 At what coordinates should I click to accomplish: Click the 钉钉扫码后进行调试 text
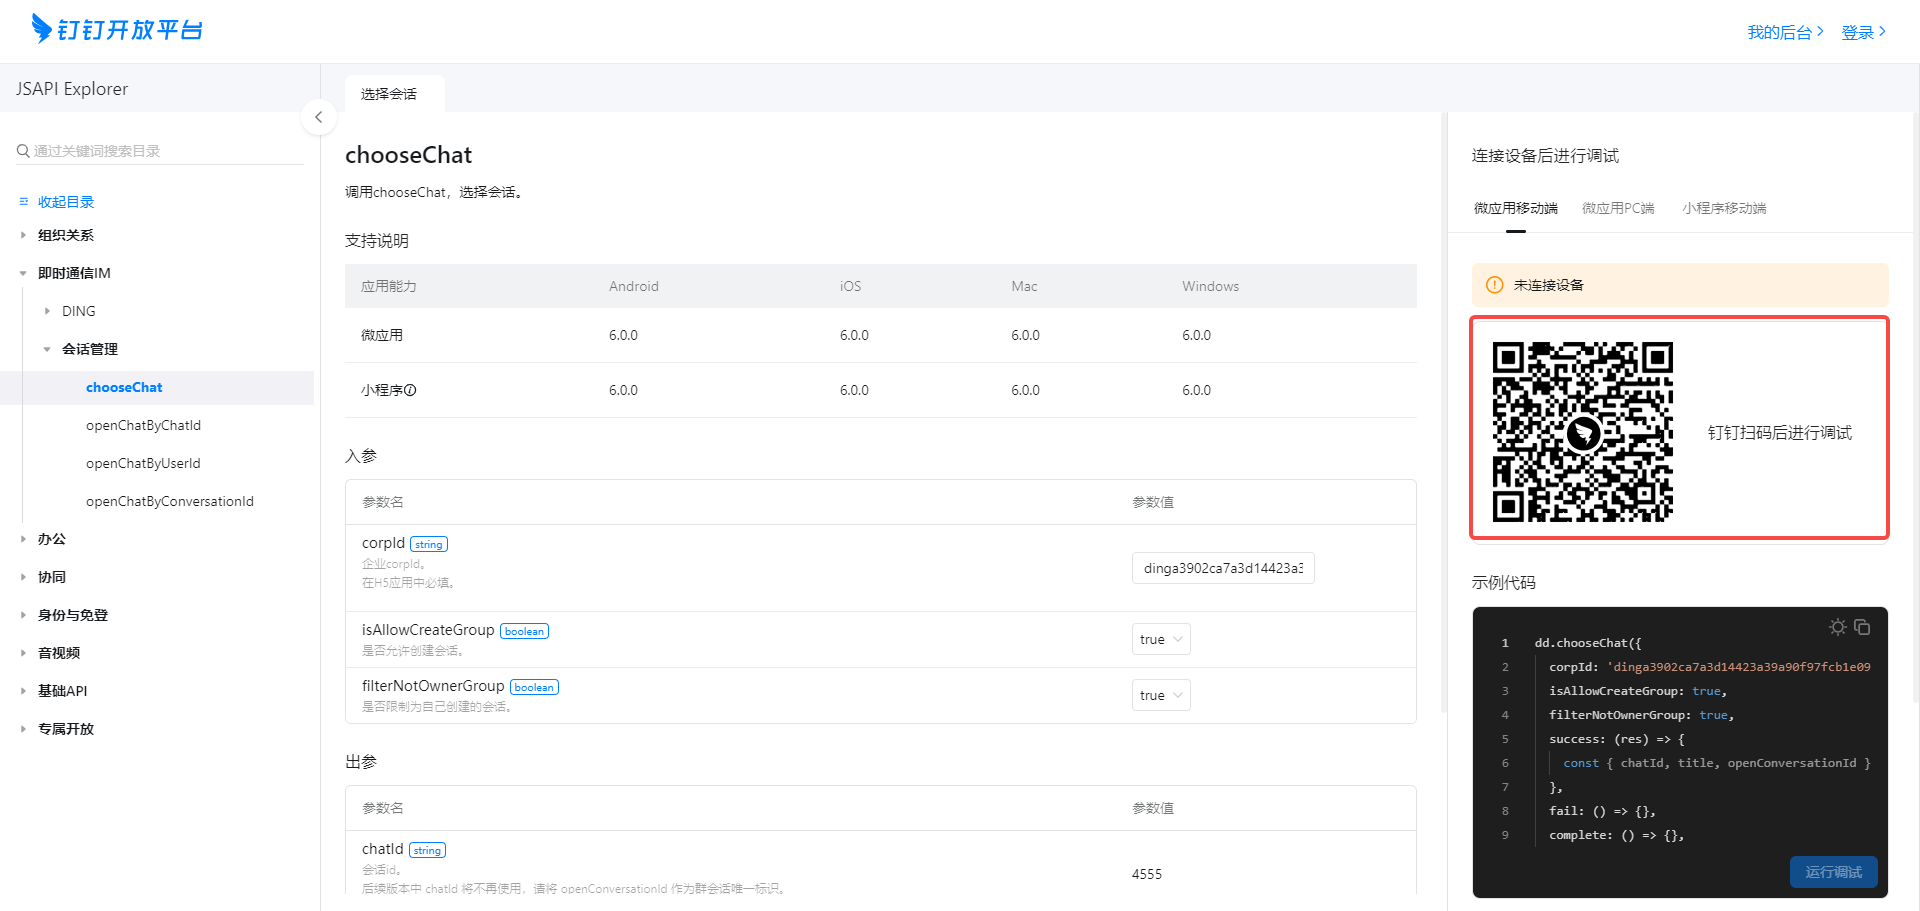click(1780, 432)
